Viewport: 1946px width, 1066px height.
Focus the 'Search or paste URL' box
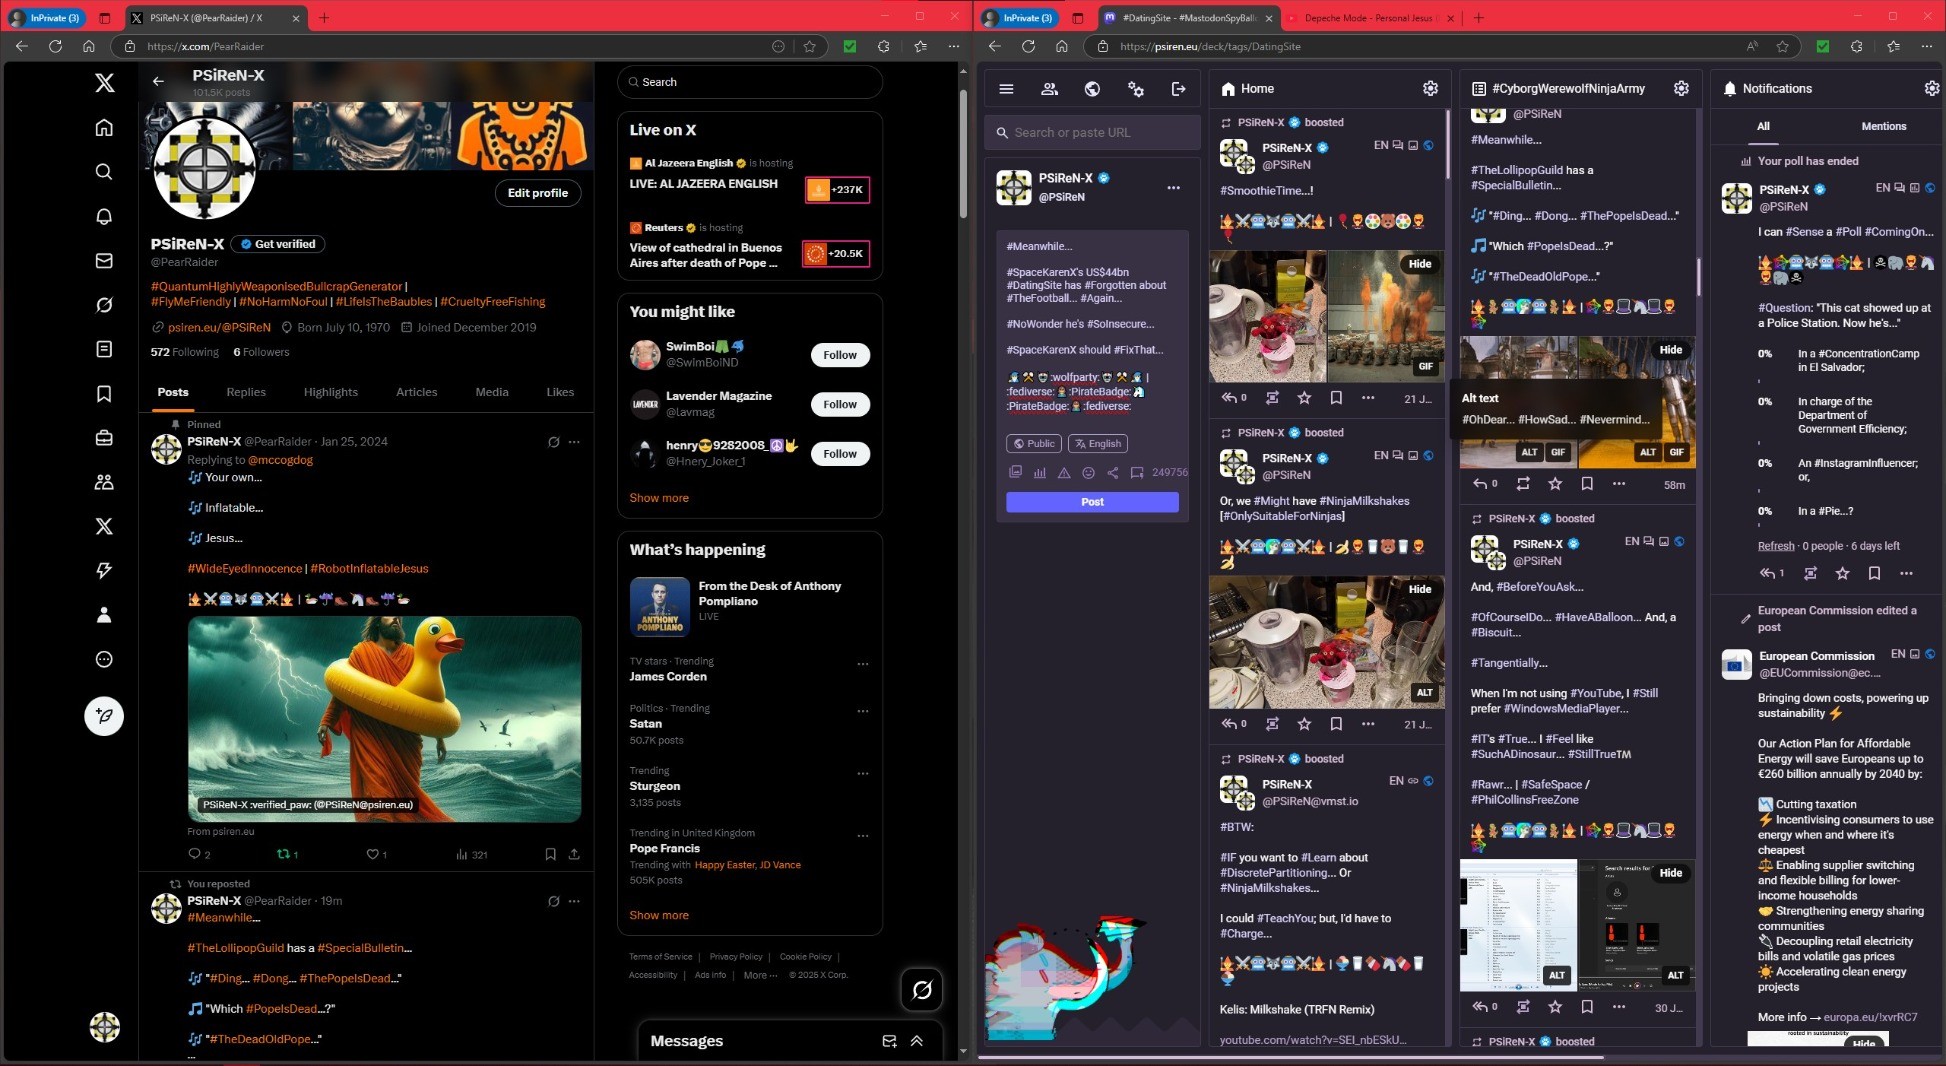[x=1092, y=132]
